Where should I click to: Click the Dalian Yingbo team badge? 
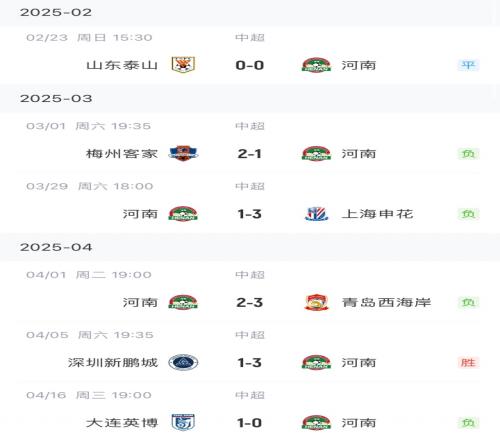point(183,423)
